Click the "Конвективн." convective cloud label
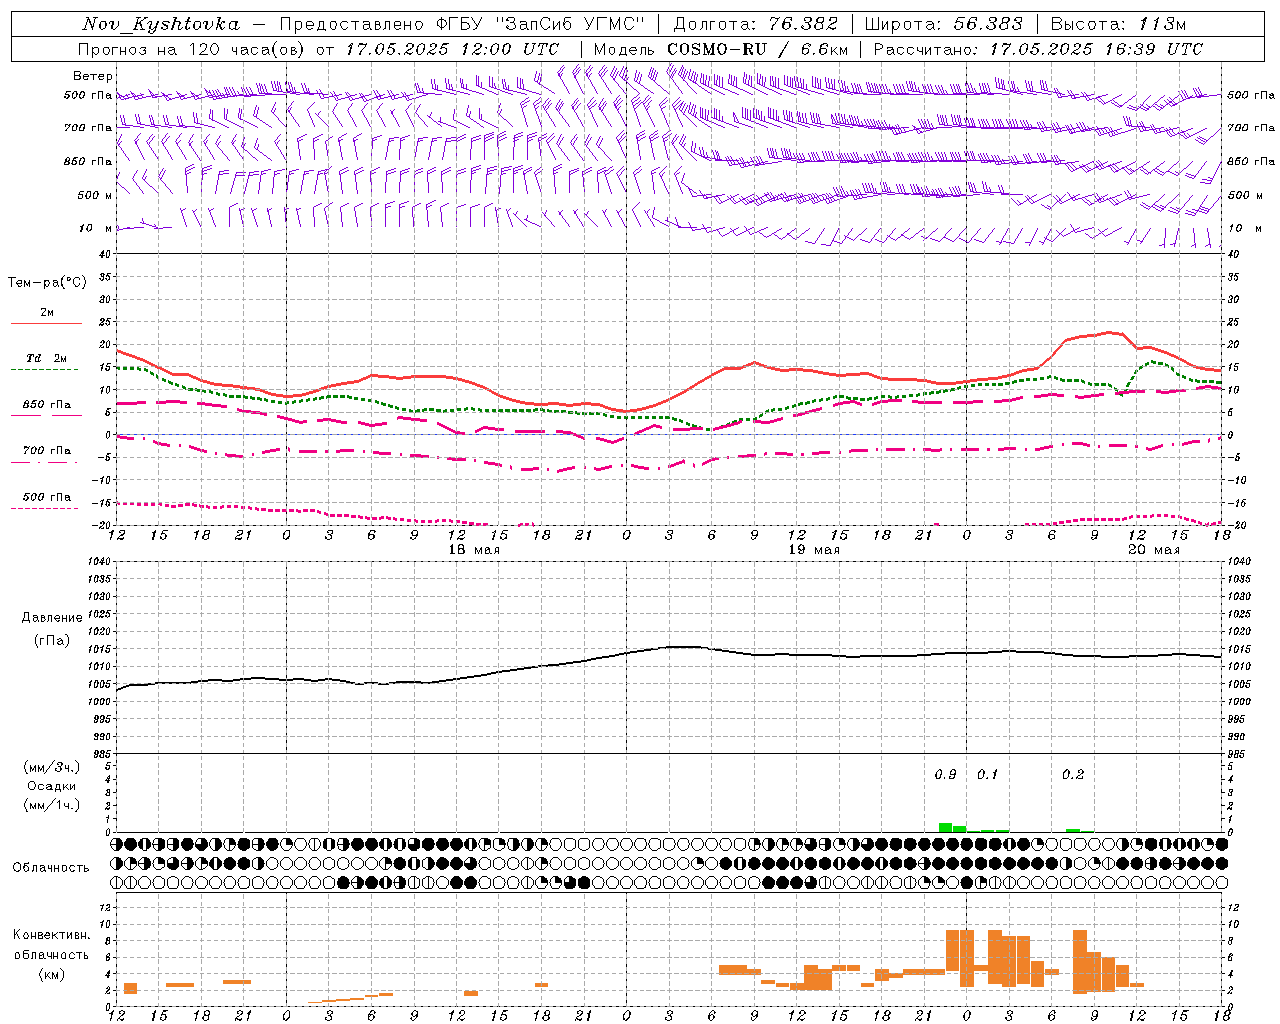This screenshot has height=1024, width=1280. [52, 935]
